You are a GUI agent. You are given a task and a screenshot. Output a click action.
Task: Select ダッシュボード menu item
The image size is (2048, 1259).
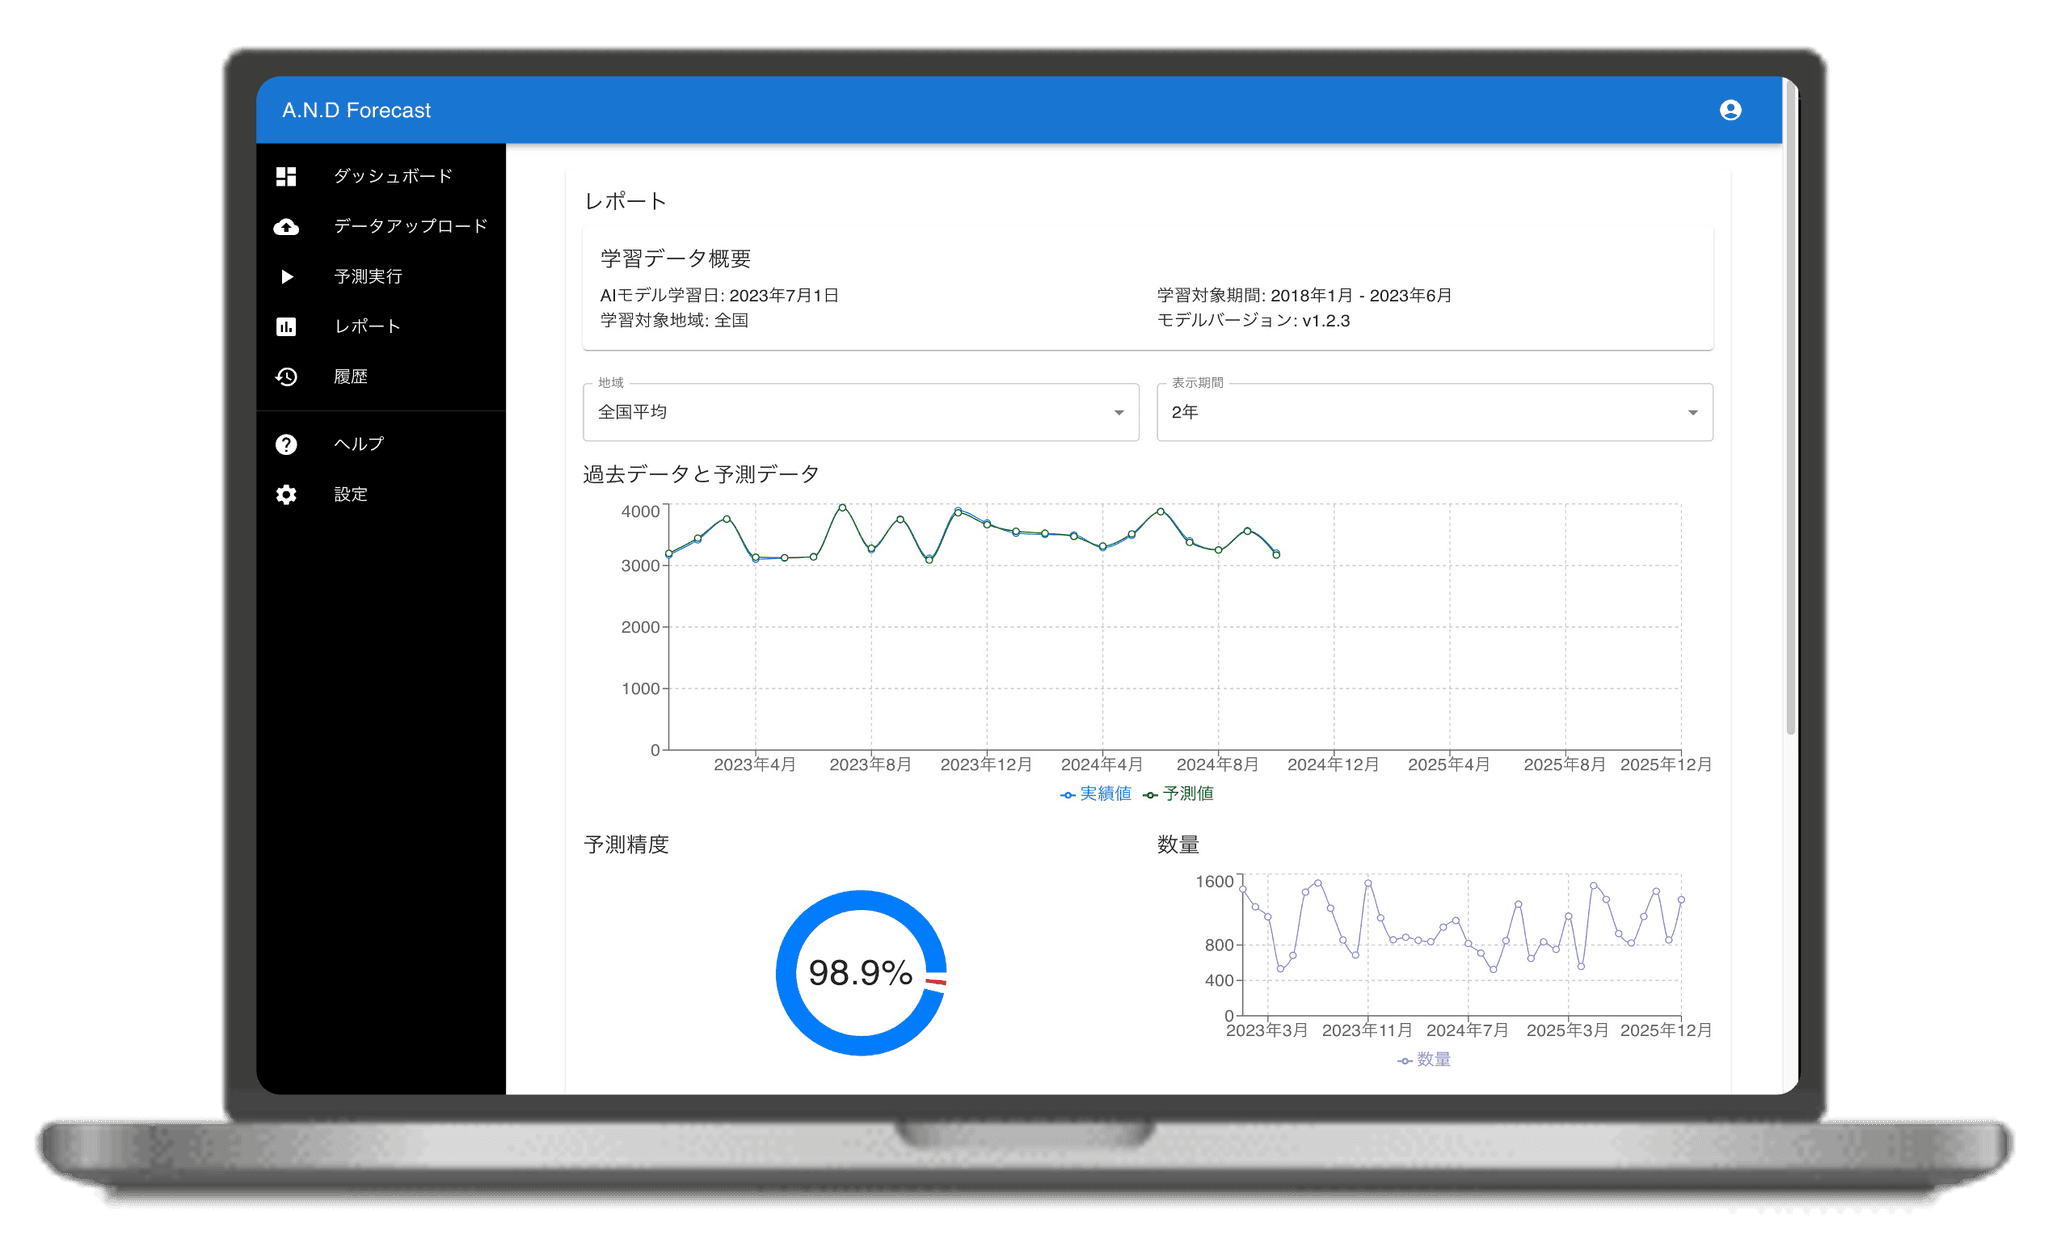(393, 176)
